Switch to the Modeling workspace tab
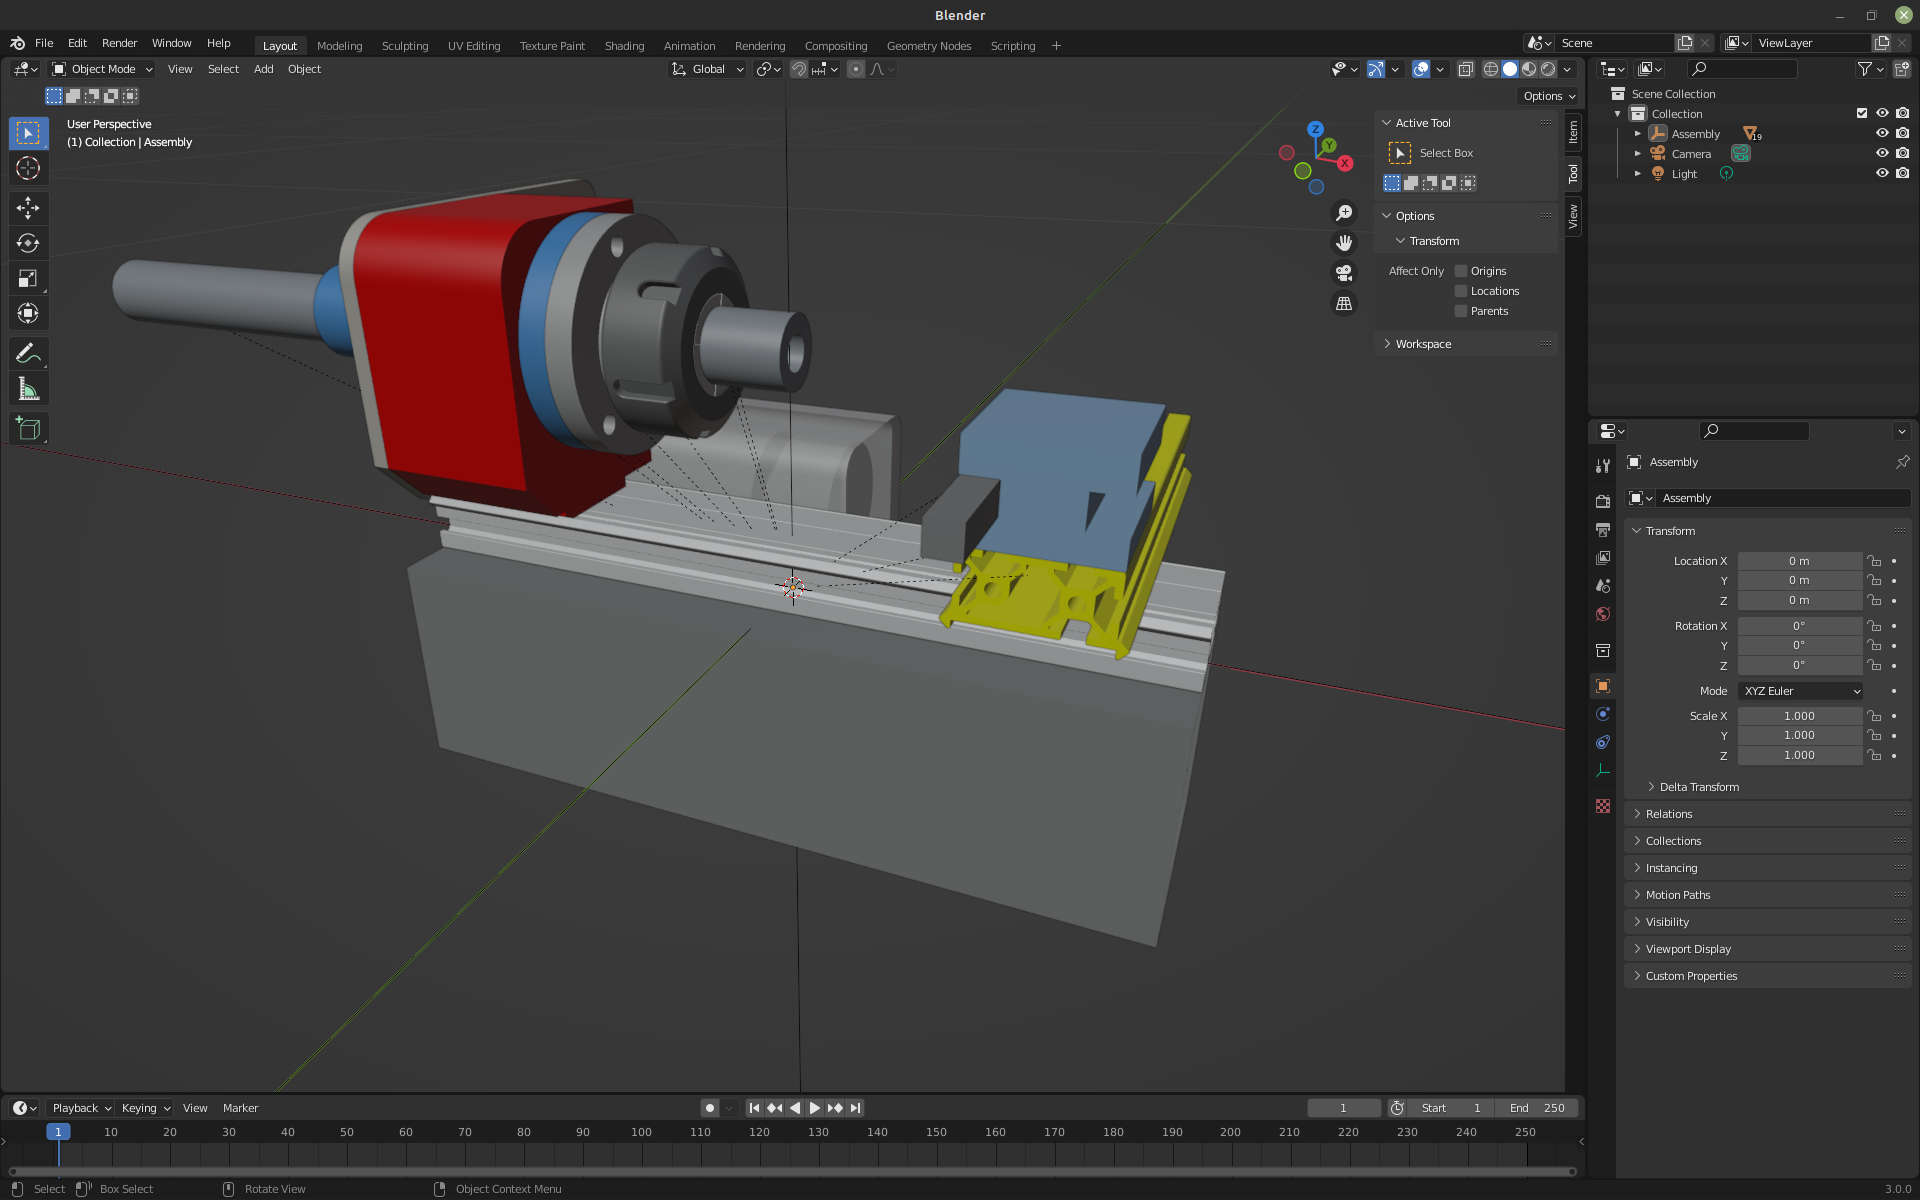 tap(339, 46)
